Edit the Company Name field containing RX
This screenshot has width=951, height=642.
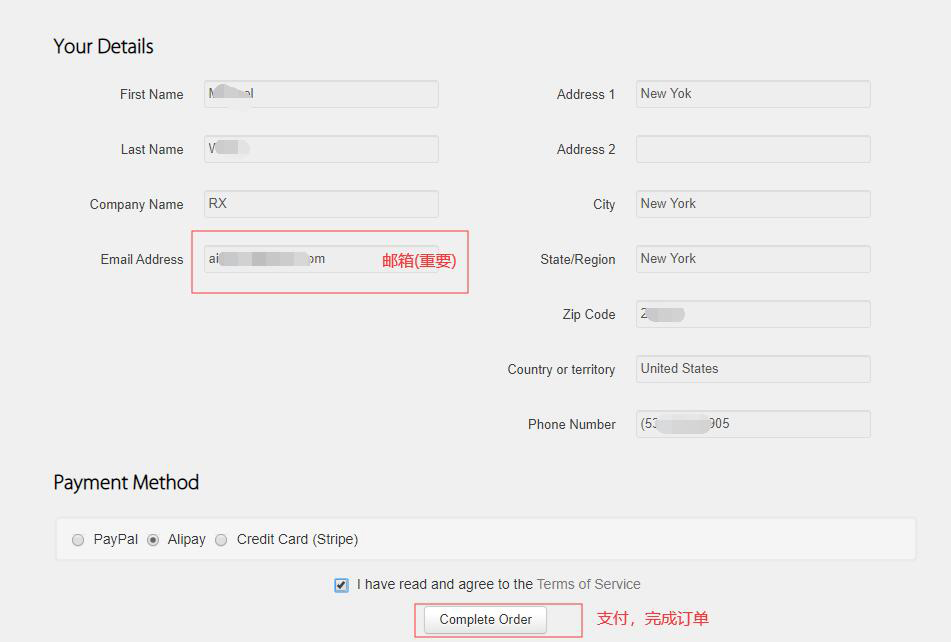tap(321, 204)
